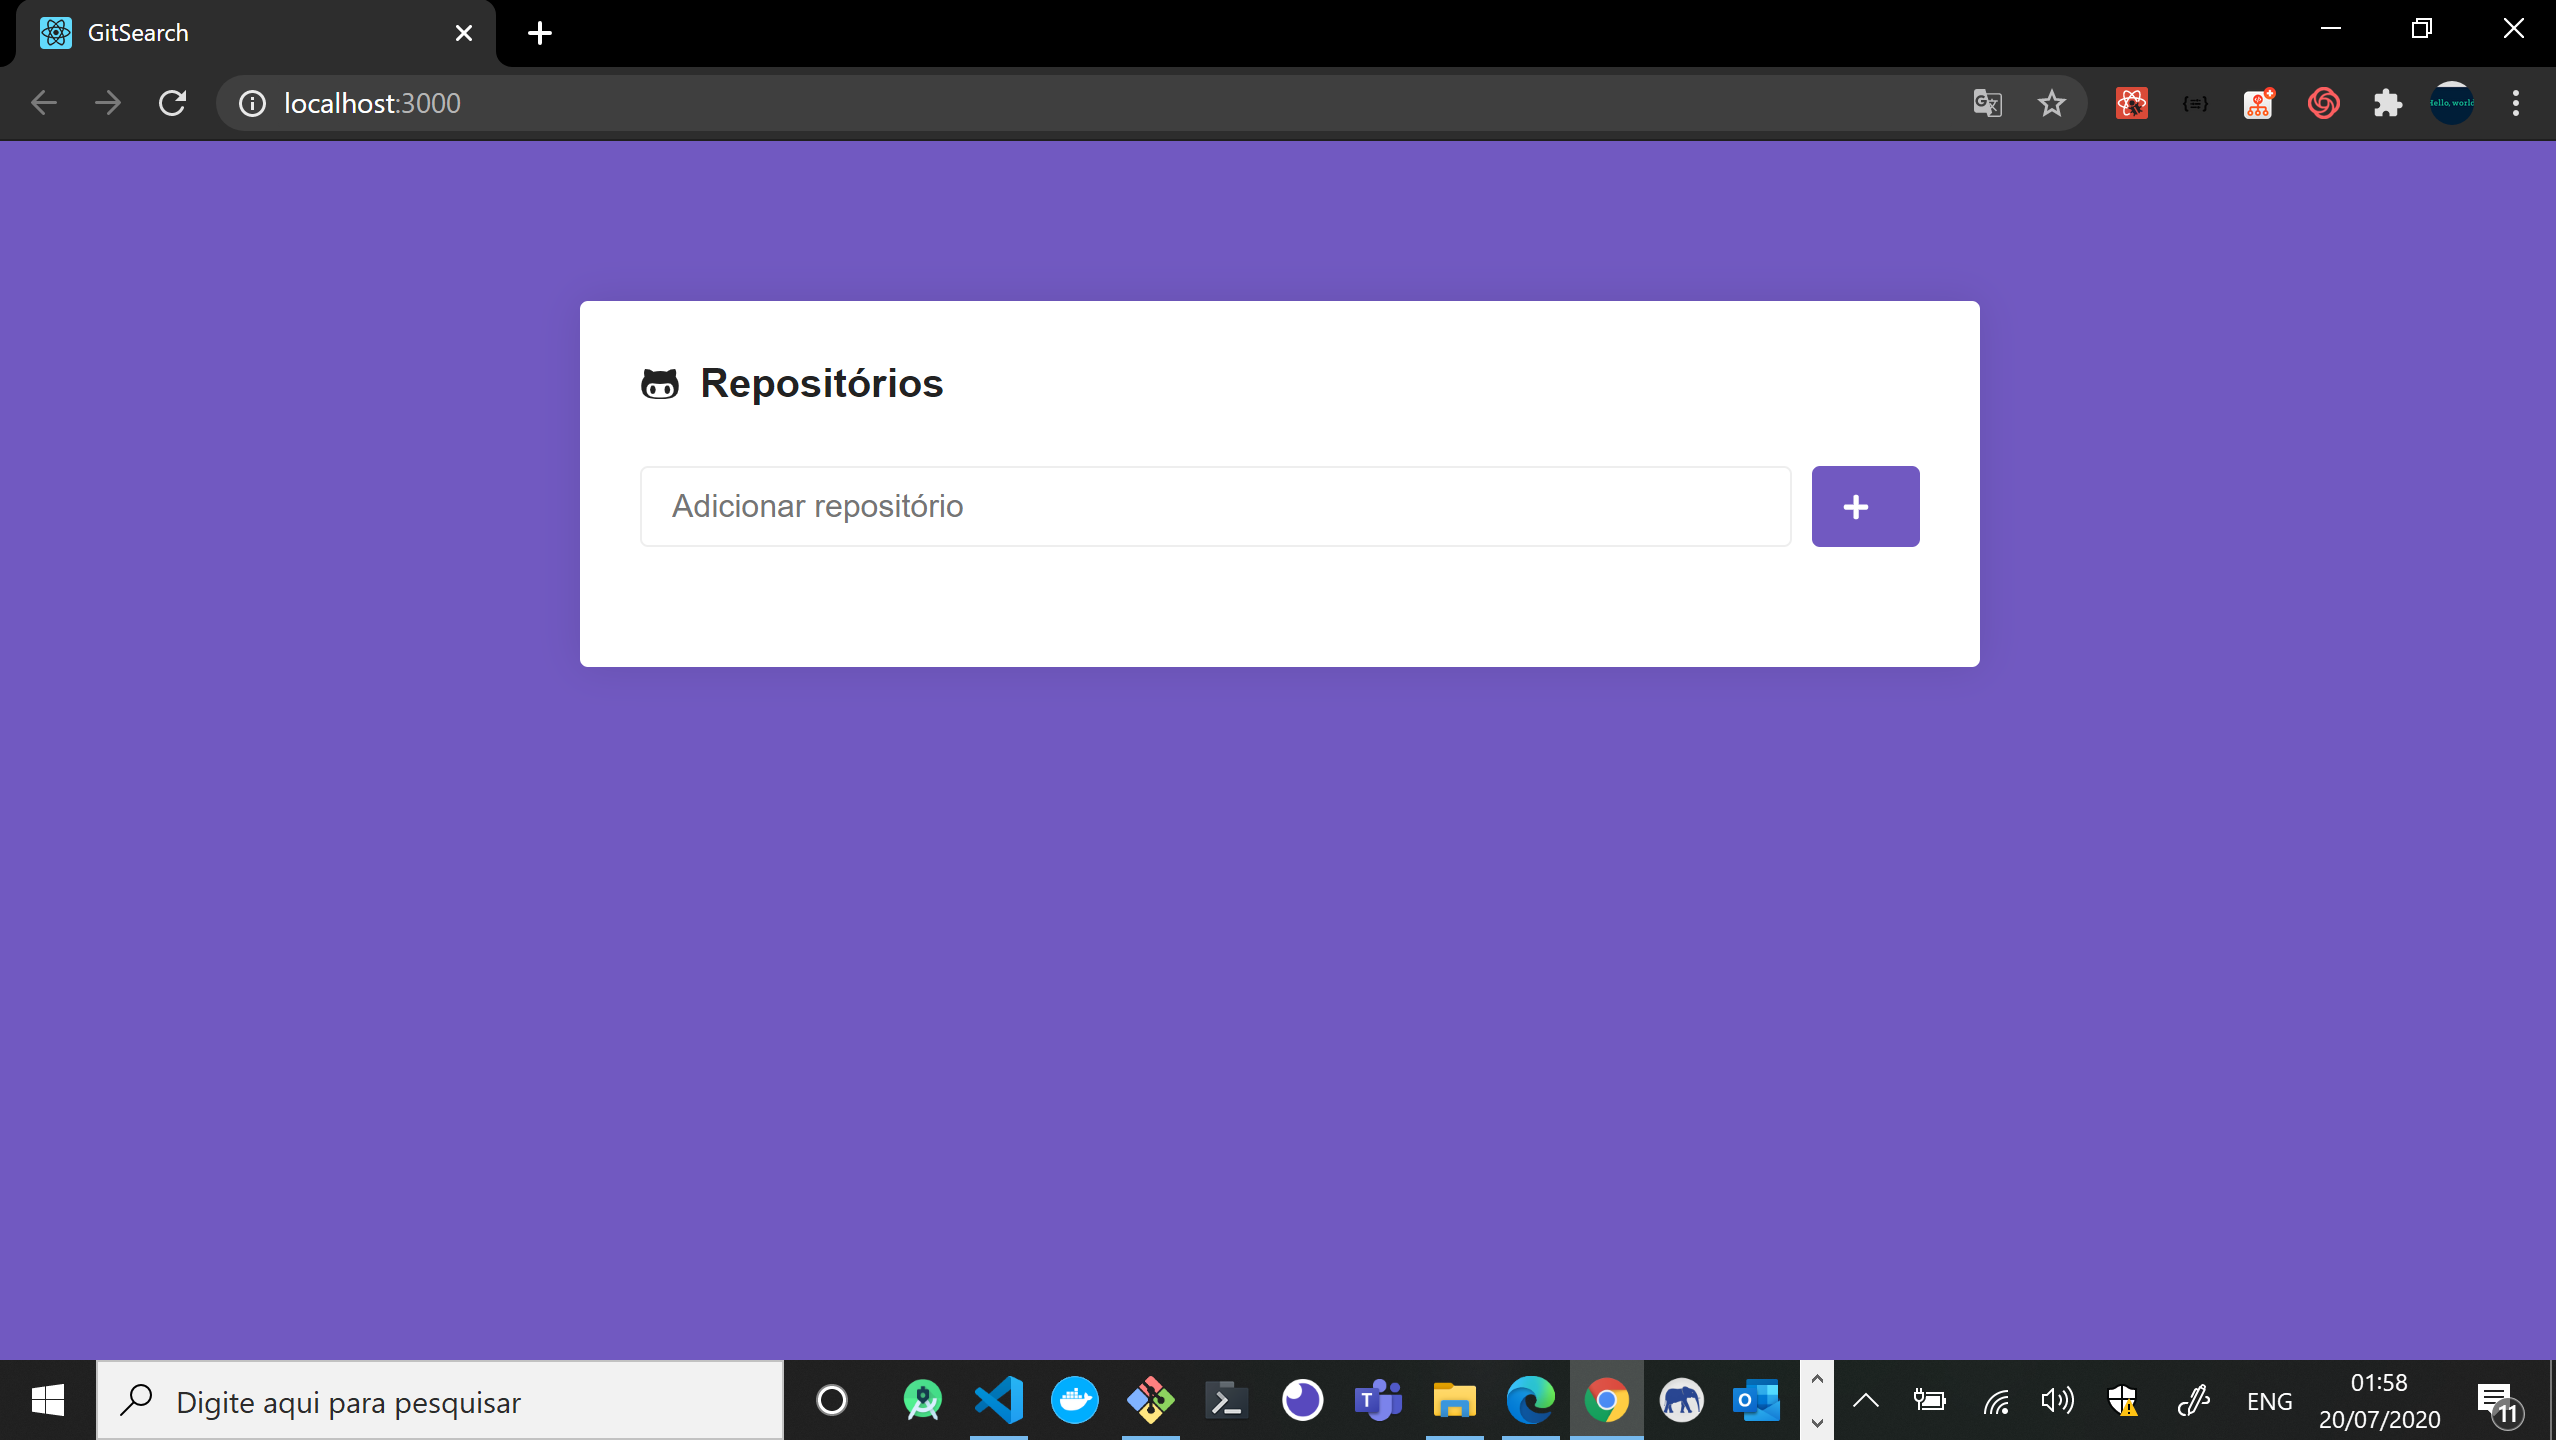
Task: Click the Chrome profile avatar
Action: point(2451,103)
